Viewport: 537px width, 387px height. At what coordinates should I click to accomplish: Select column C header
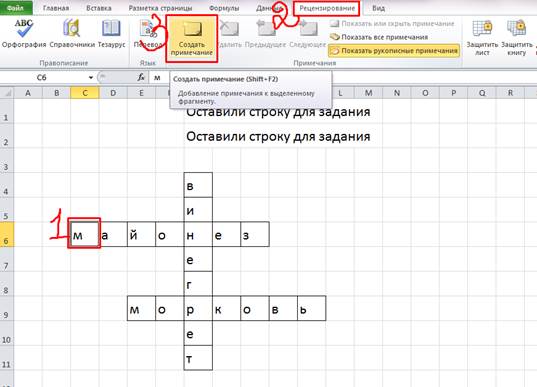tap(85, 93)
